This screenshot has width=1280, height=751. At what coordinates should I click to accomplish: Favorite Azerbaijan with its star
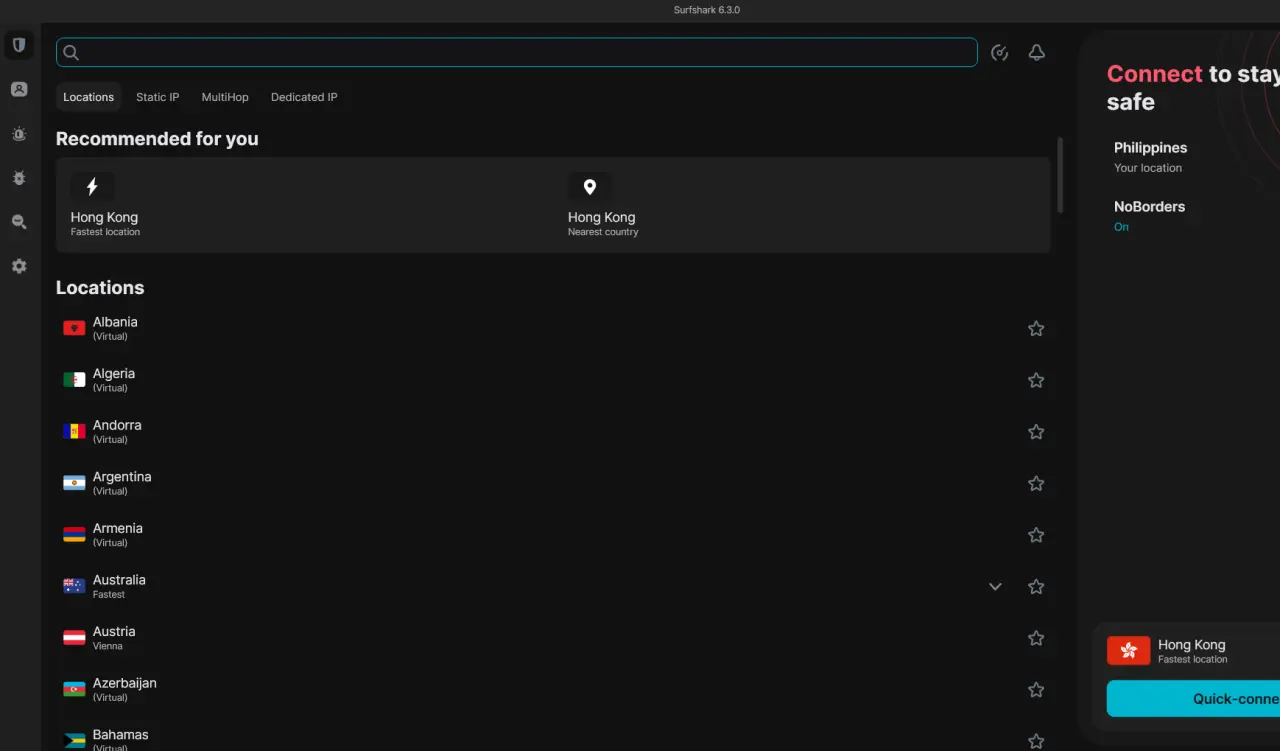1036,690
